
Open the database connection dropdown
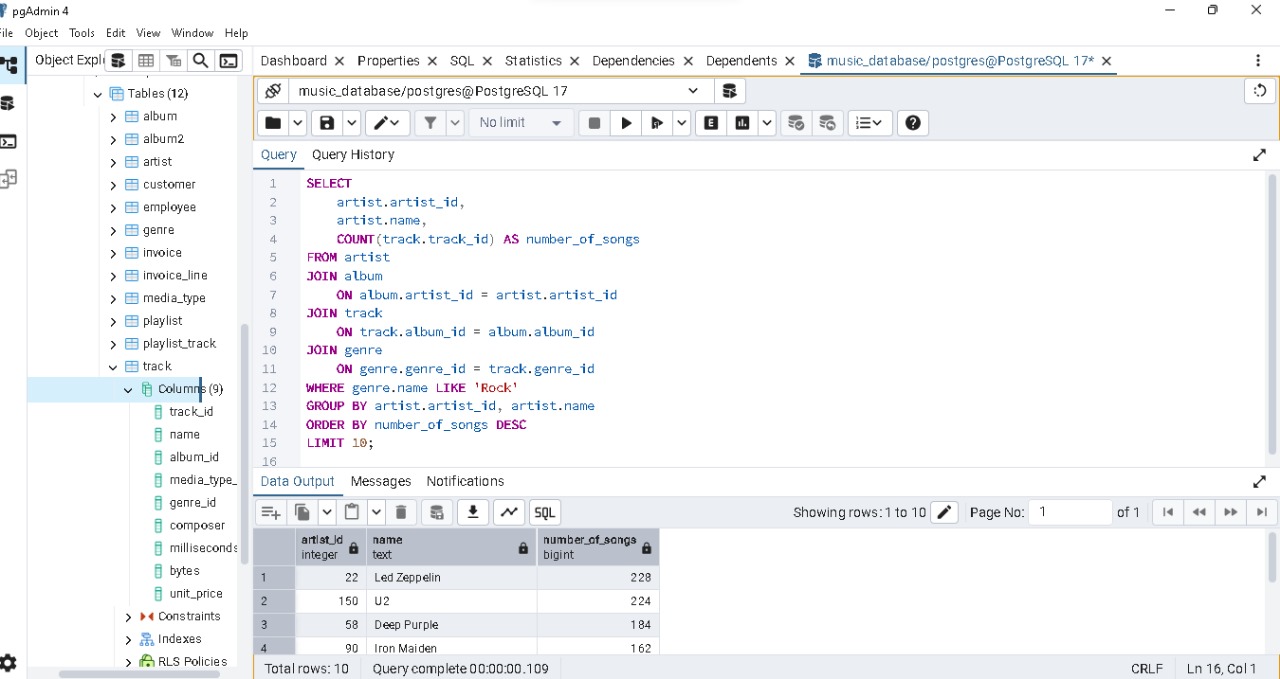[693, 91]
